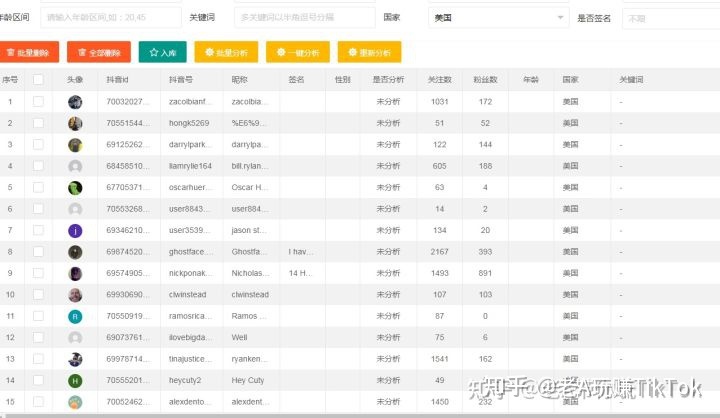Open avatar of zacolbianf in row 1
This screenshot has height=418, width=720.
tap(75, 102)
